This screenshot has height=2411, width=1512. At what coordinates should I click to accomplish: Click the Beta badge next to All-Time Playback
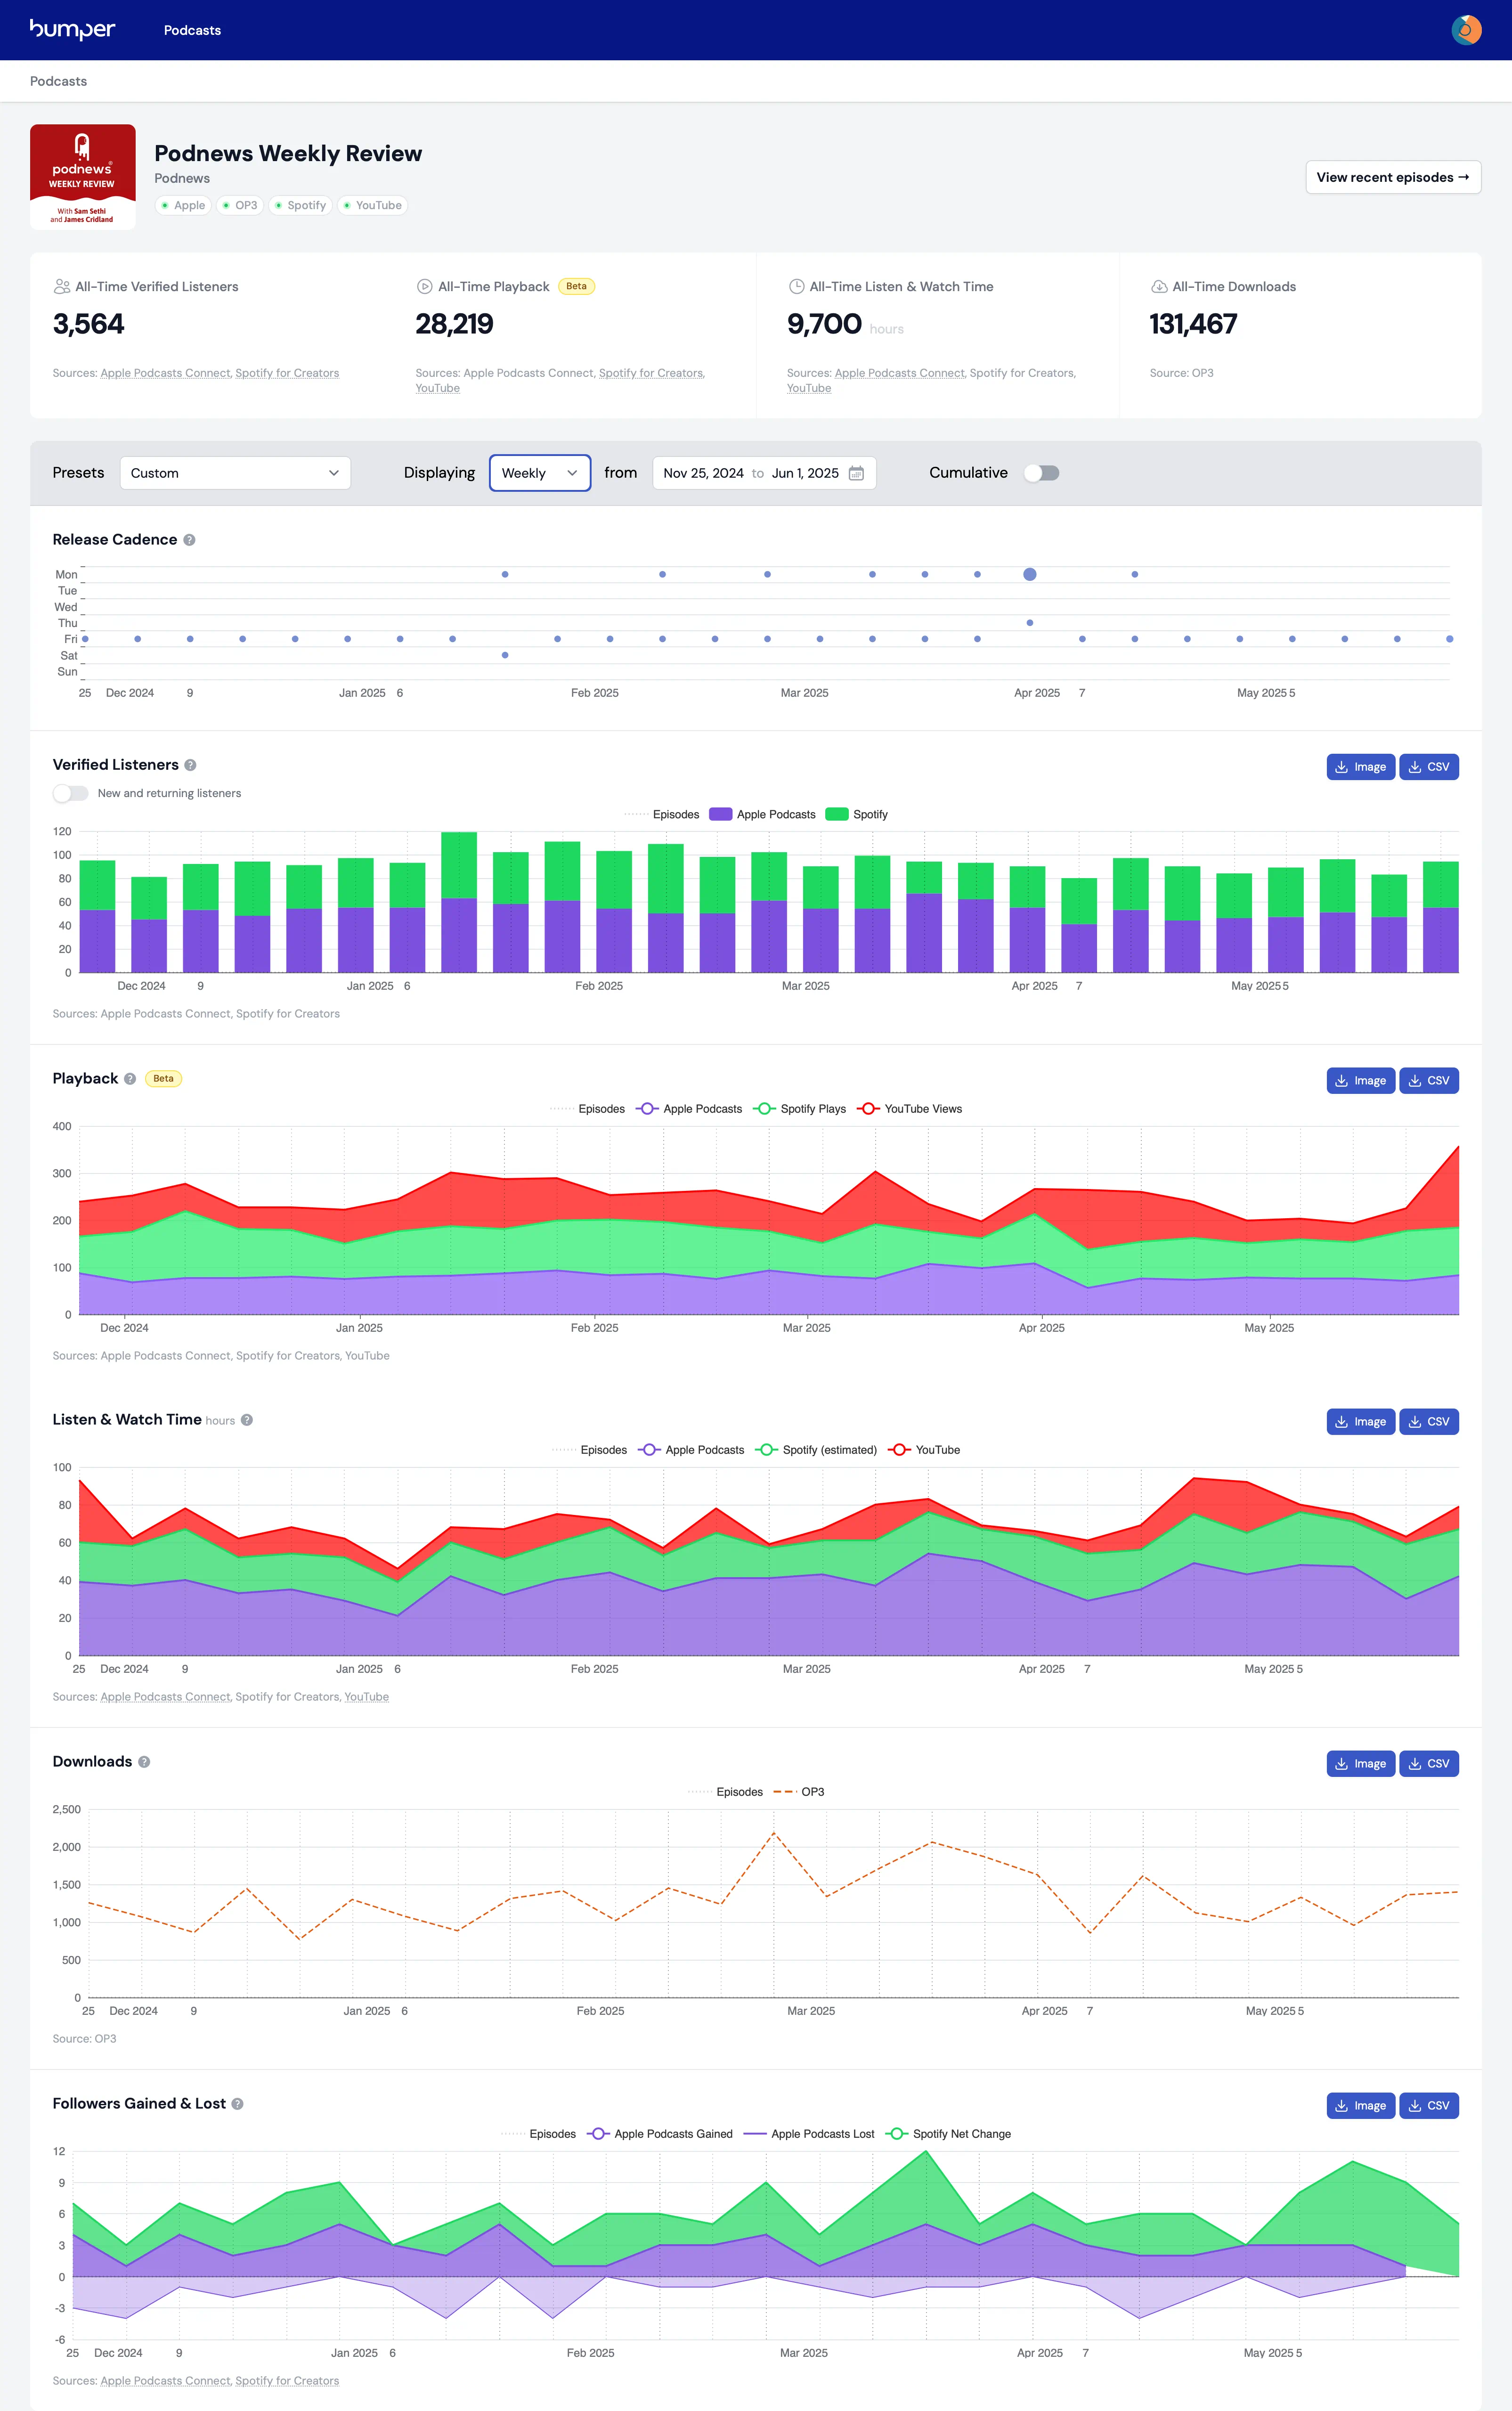pos(576,286)
